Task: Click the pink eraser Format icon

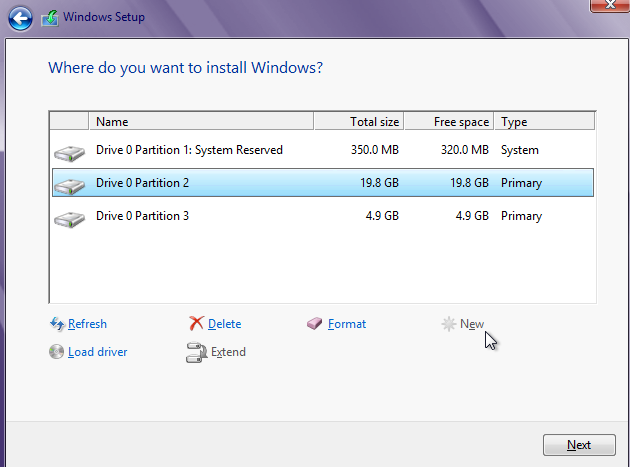Action: pyautogui.click(x=315, y=323)
